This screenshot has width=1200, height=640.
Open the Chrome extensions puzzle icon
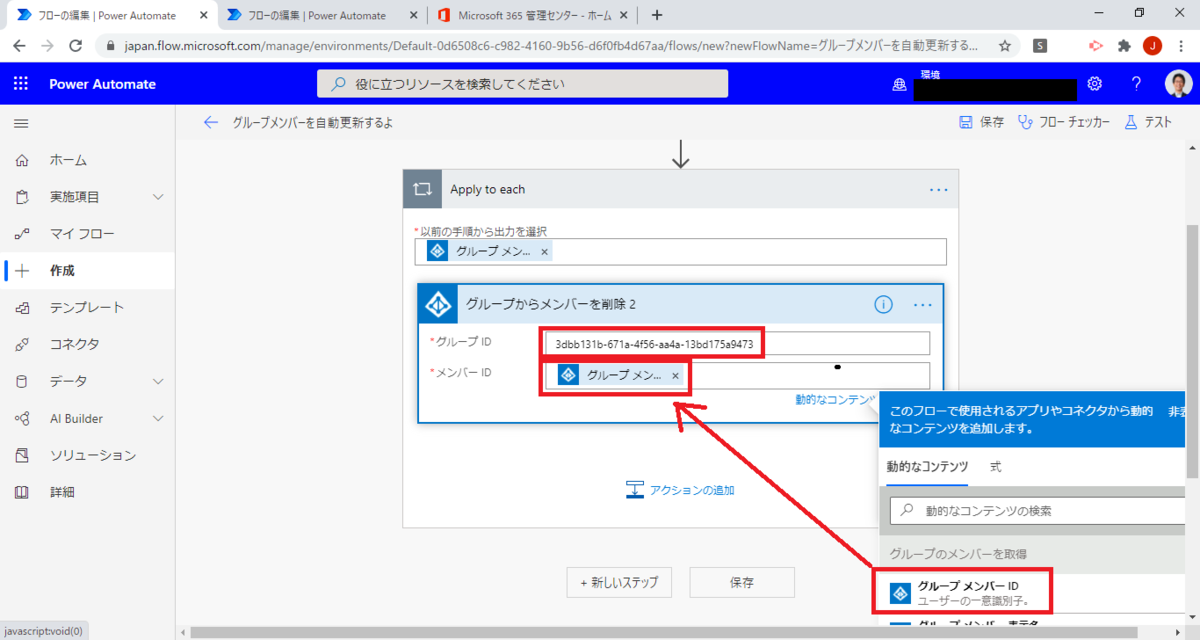click(1124, 46)
